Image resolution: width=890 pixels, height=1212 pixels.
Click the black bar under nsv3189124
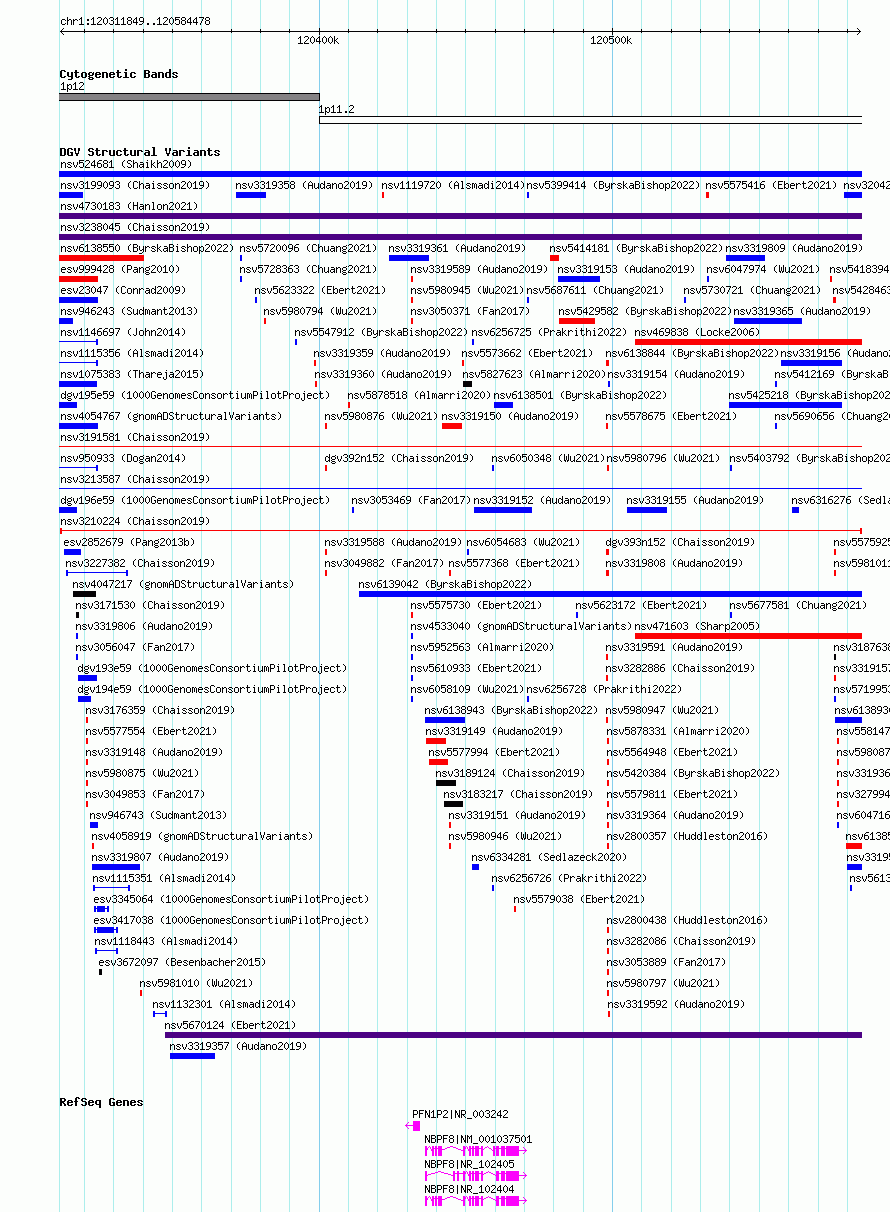(x=446, y=783)
